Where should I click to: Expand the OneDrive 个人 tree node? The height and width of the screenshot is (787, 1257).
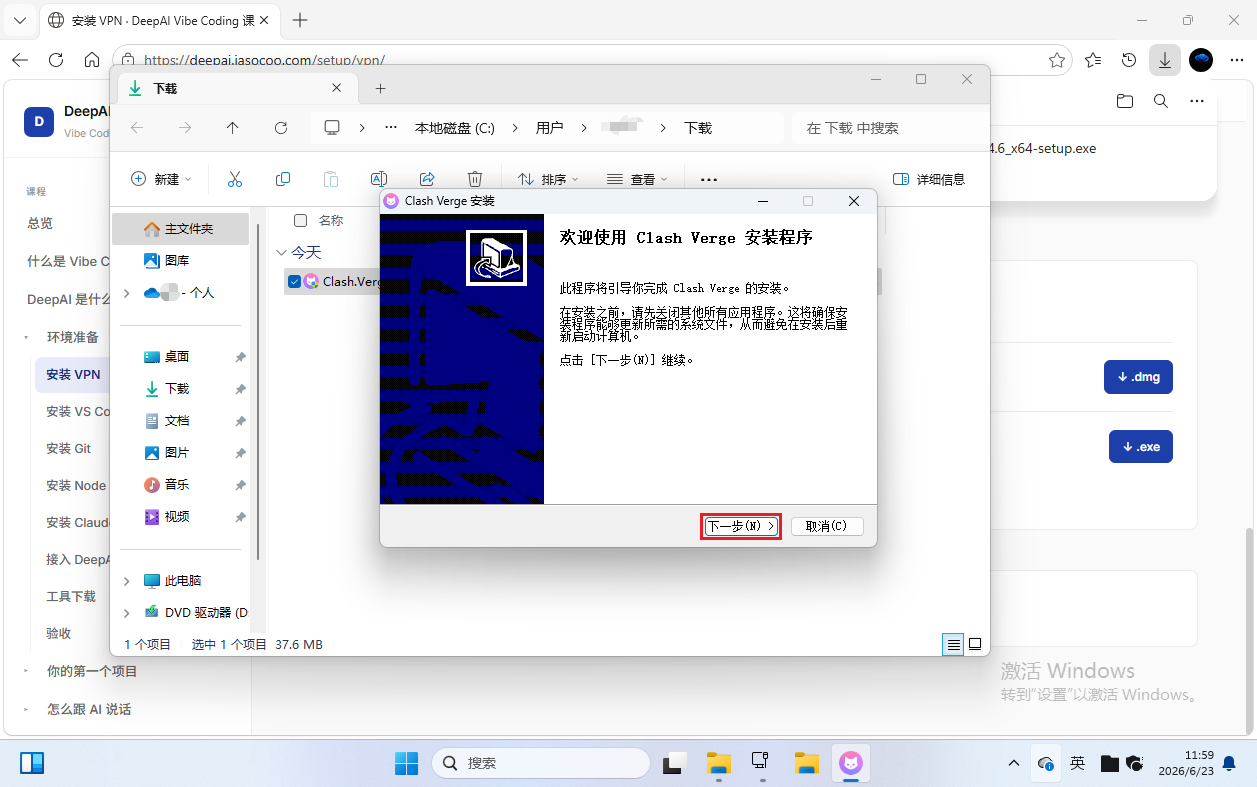(126, 293)
